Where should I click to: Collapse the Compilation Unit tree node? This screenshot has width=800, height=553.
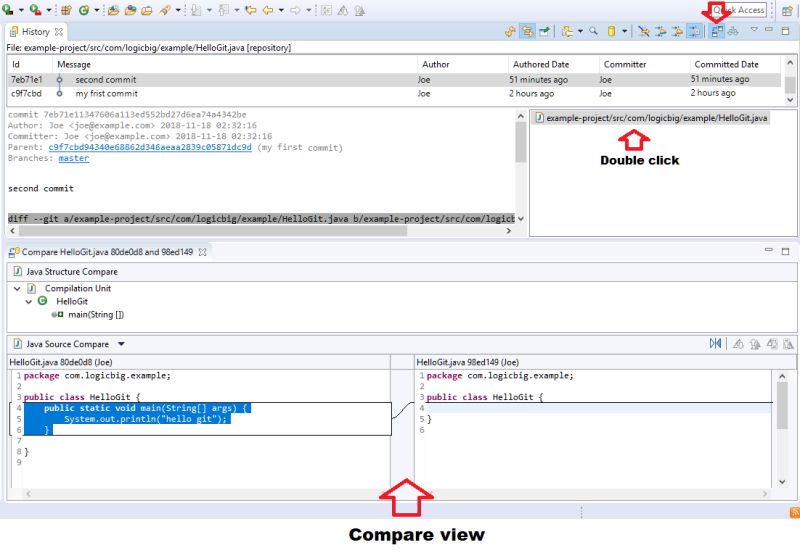17,289
